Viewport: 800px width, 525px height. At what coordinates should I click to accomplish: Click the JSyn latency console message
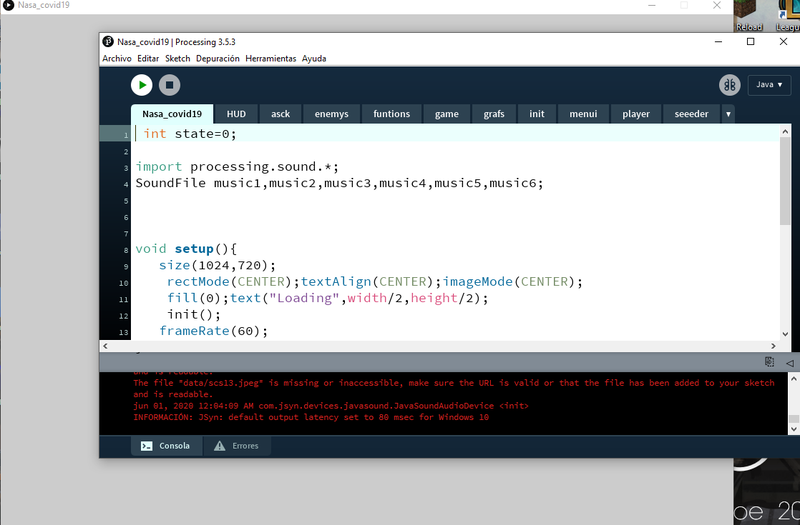click(x=311, y=417)
